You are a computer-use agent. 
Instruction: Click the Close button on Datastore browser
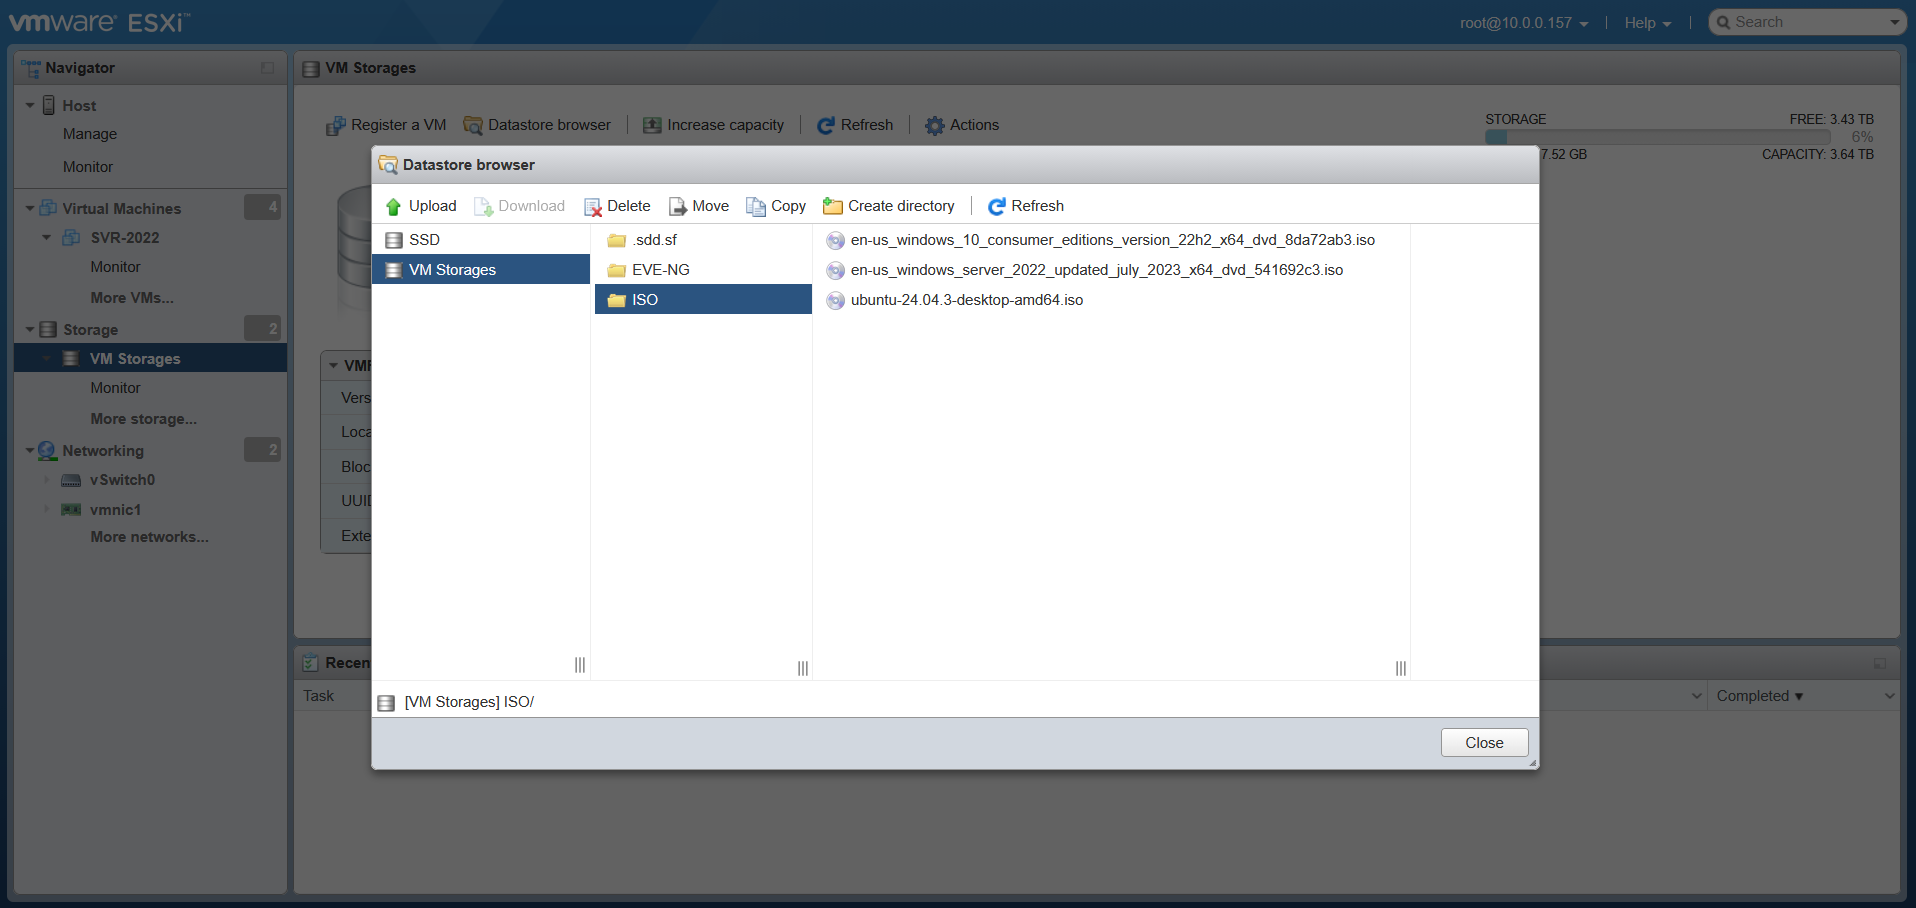(1483, 742)
